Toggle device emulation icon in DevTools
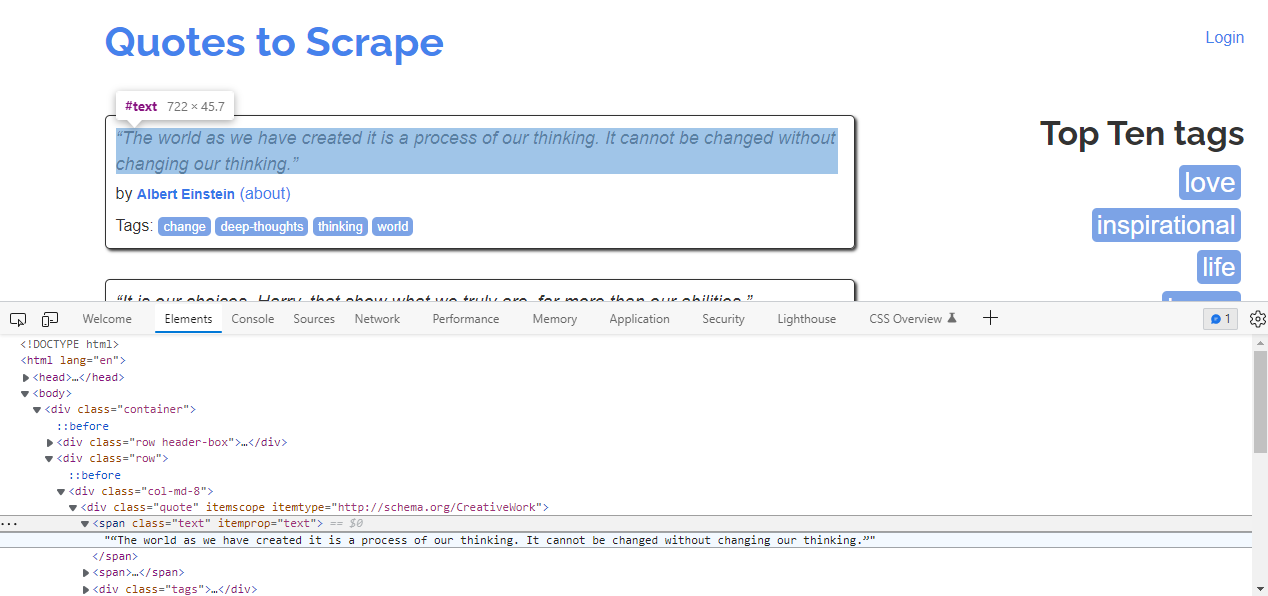The height and width of the screenshot is (596, 1268). (50, 319)
